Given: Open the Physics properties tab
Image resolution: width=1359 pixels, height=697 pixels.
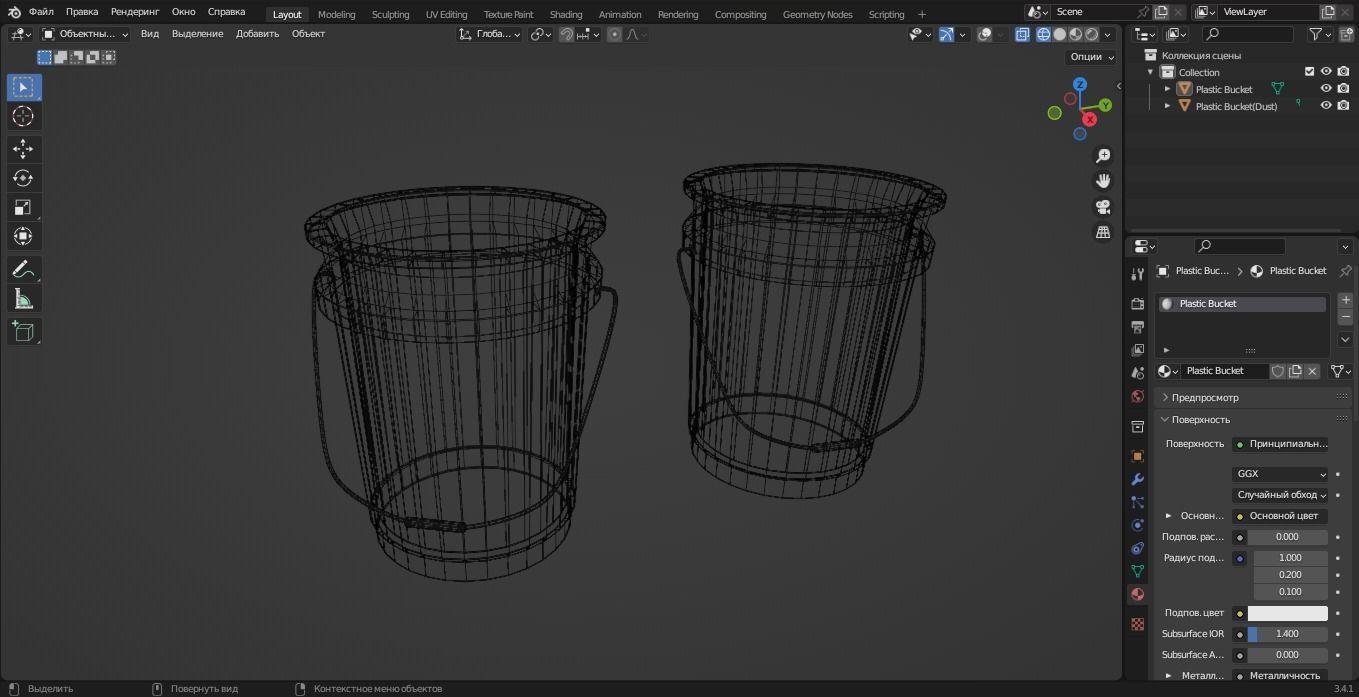Looking at the screenshot, I should point(1137,525).
